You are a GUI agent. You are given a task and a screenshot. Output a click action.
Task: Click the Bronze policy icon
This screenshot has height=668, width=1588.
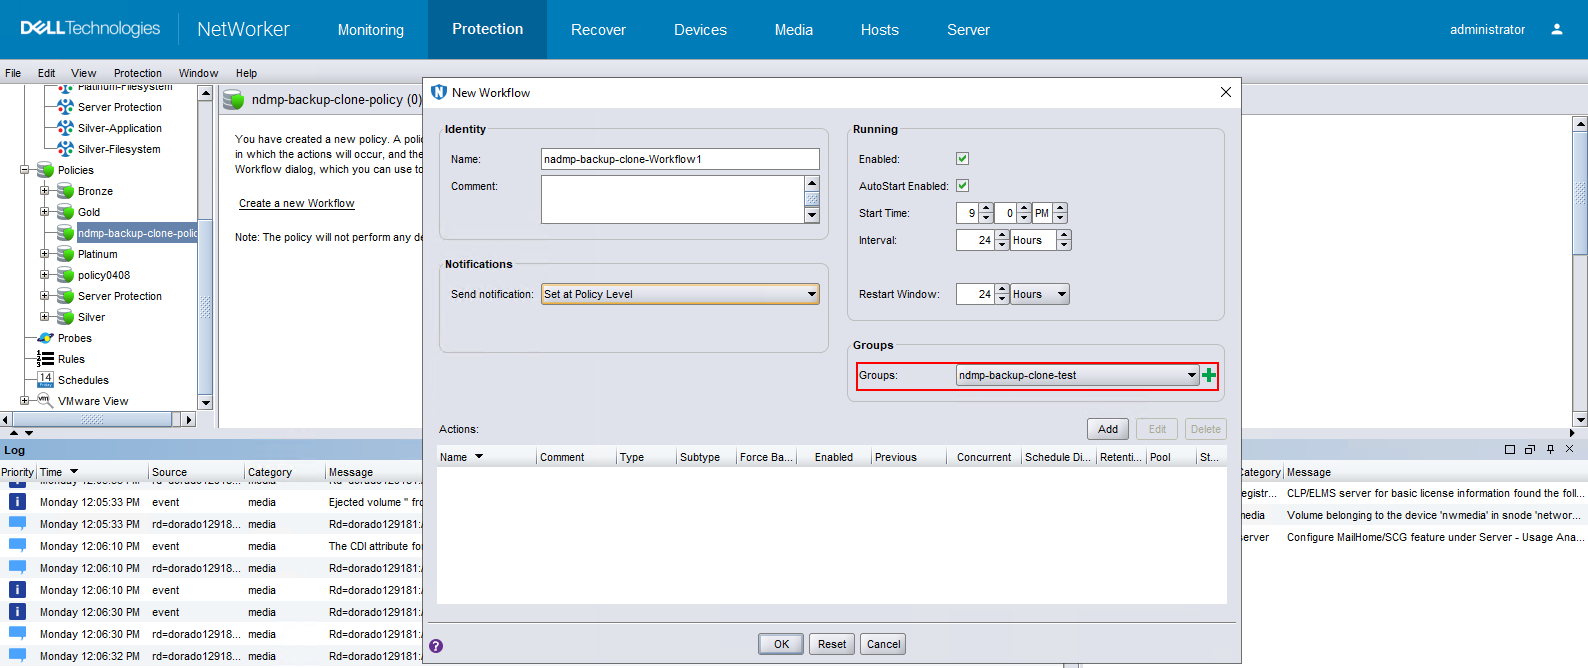click(65, 191)
